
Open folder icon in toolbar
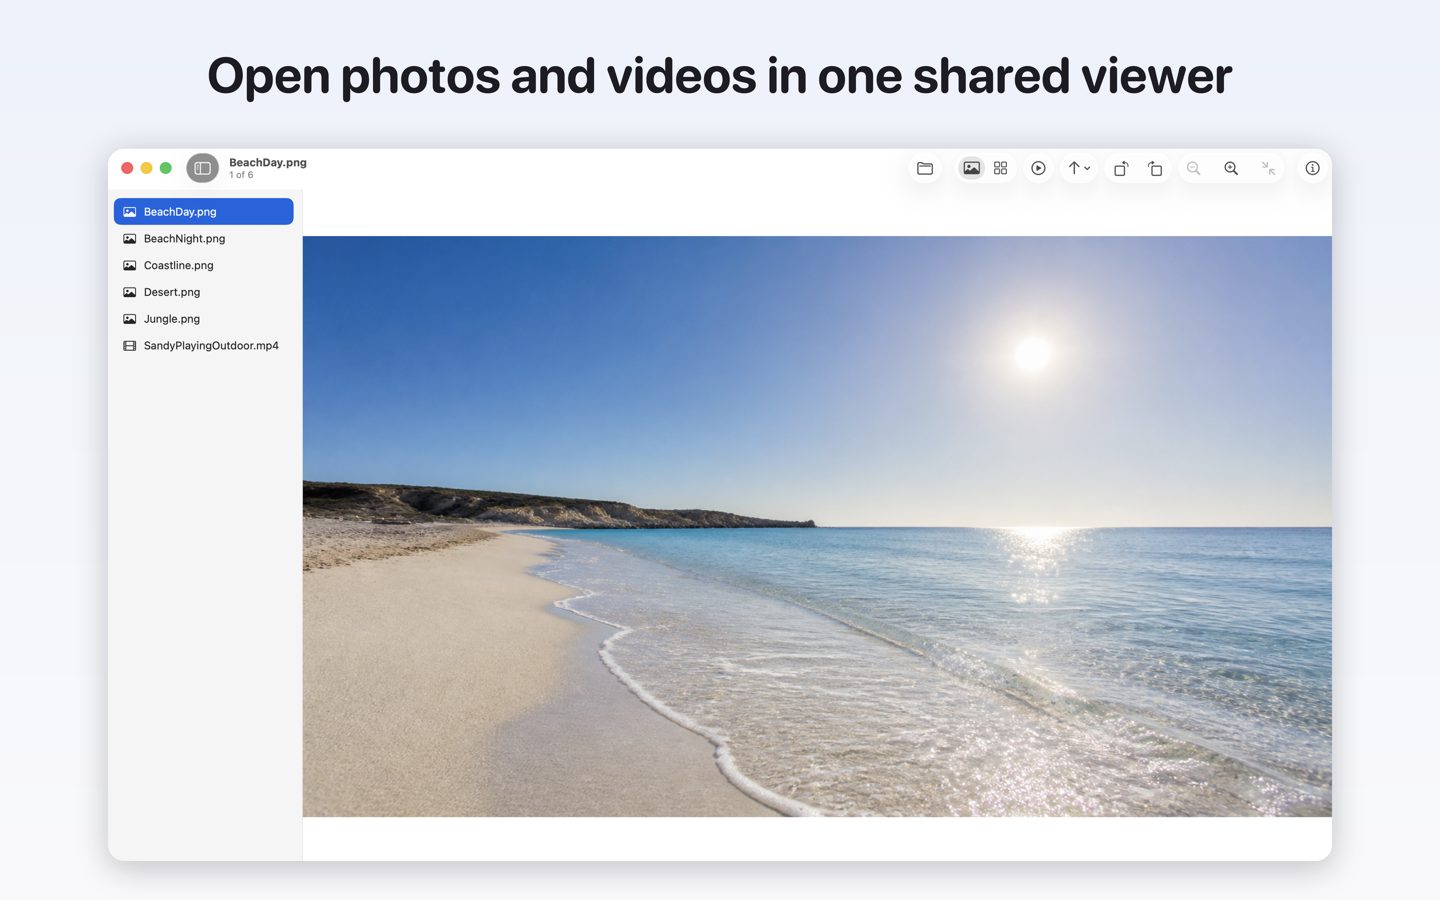coord(925,168)
